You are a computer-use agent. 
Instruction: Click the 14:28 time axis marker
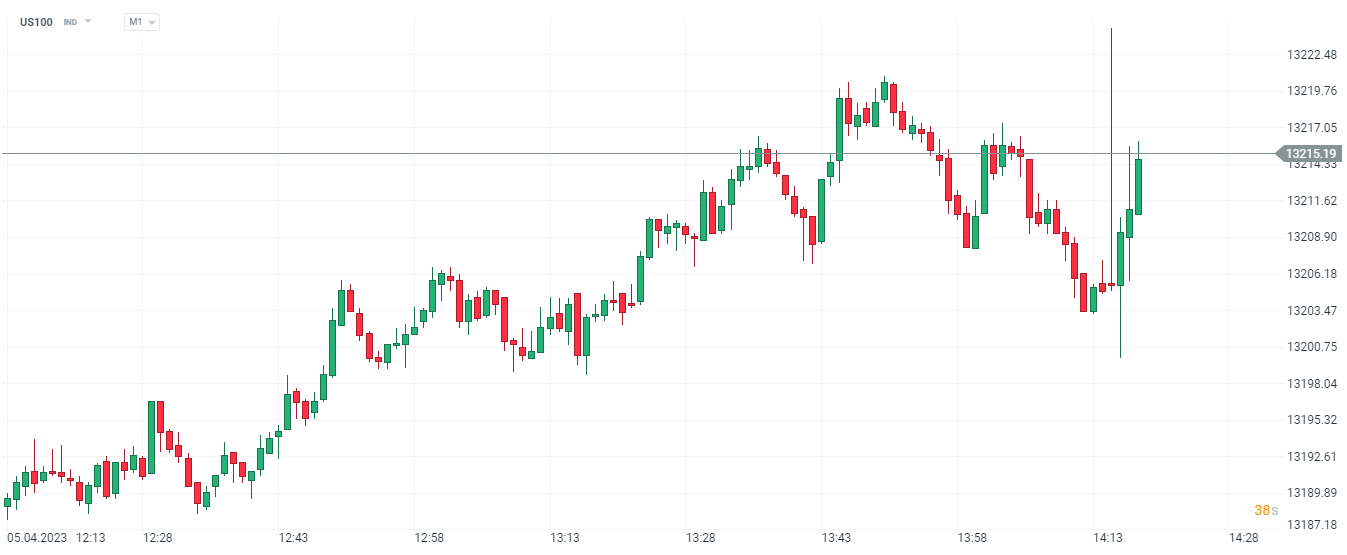click(x=1244, y=538)
